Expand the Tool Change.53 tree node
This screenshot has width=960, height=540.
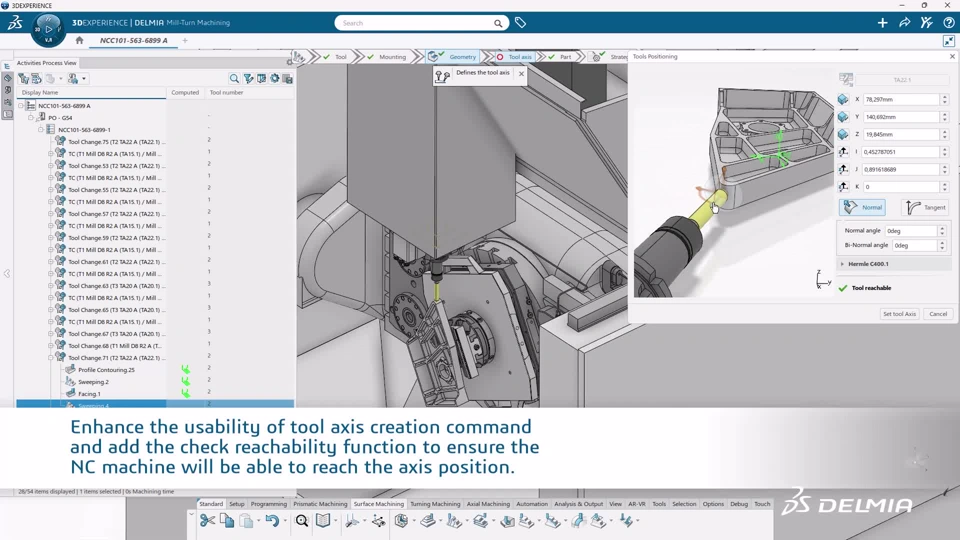(x=51, y=166)
